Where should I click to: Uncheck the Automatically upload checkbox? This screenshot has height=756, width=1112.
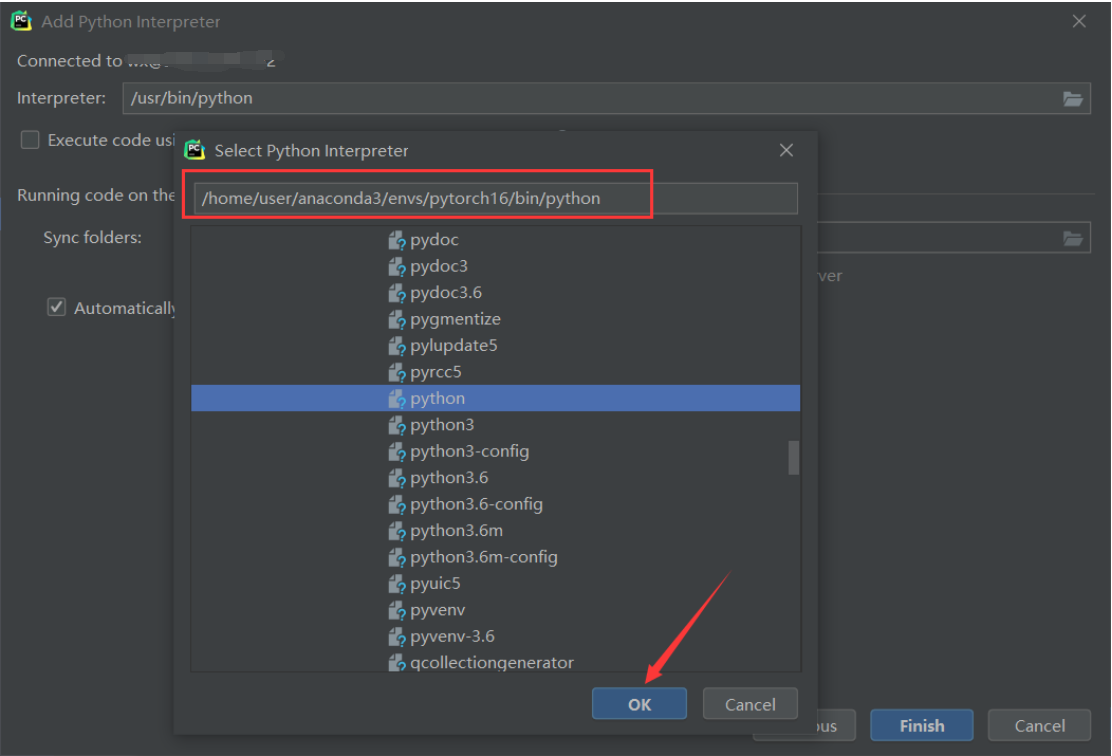pos(56,307)
